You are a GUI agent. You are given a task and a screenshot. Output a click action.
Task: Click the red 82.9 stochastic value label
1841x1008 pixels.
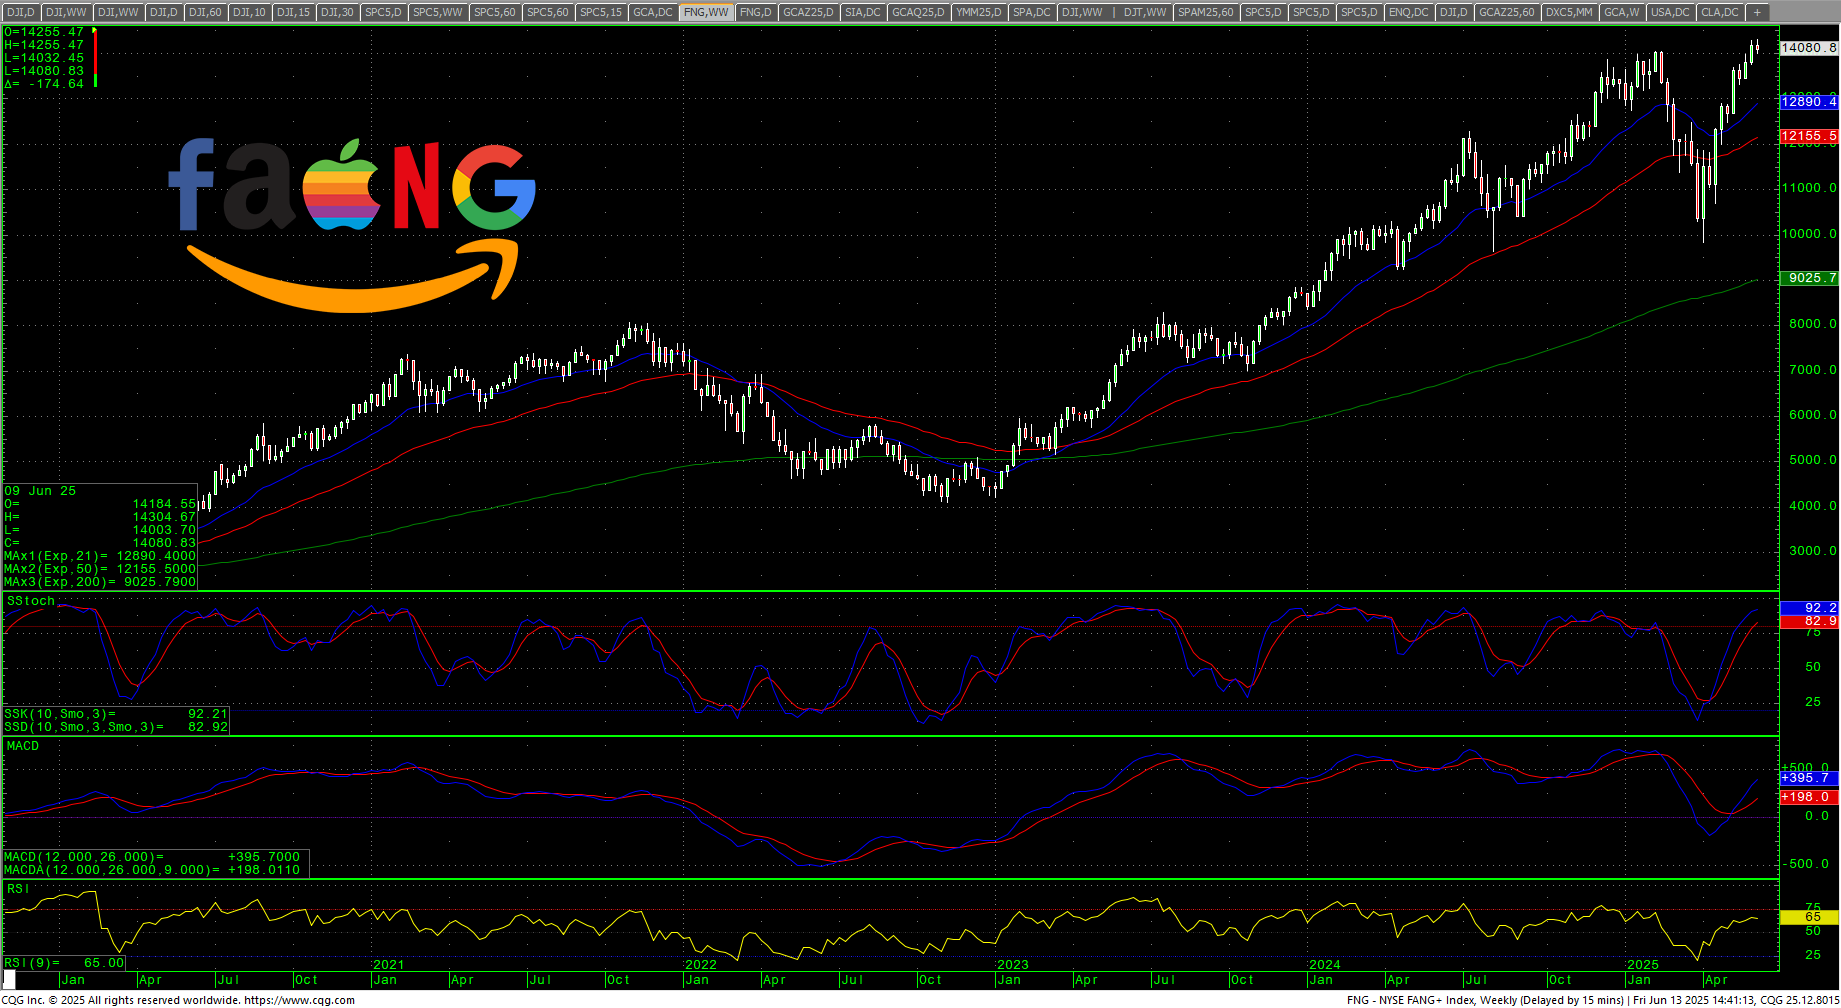(x=1809, y=622)
